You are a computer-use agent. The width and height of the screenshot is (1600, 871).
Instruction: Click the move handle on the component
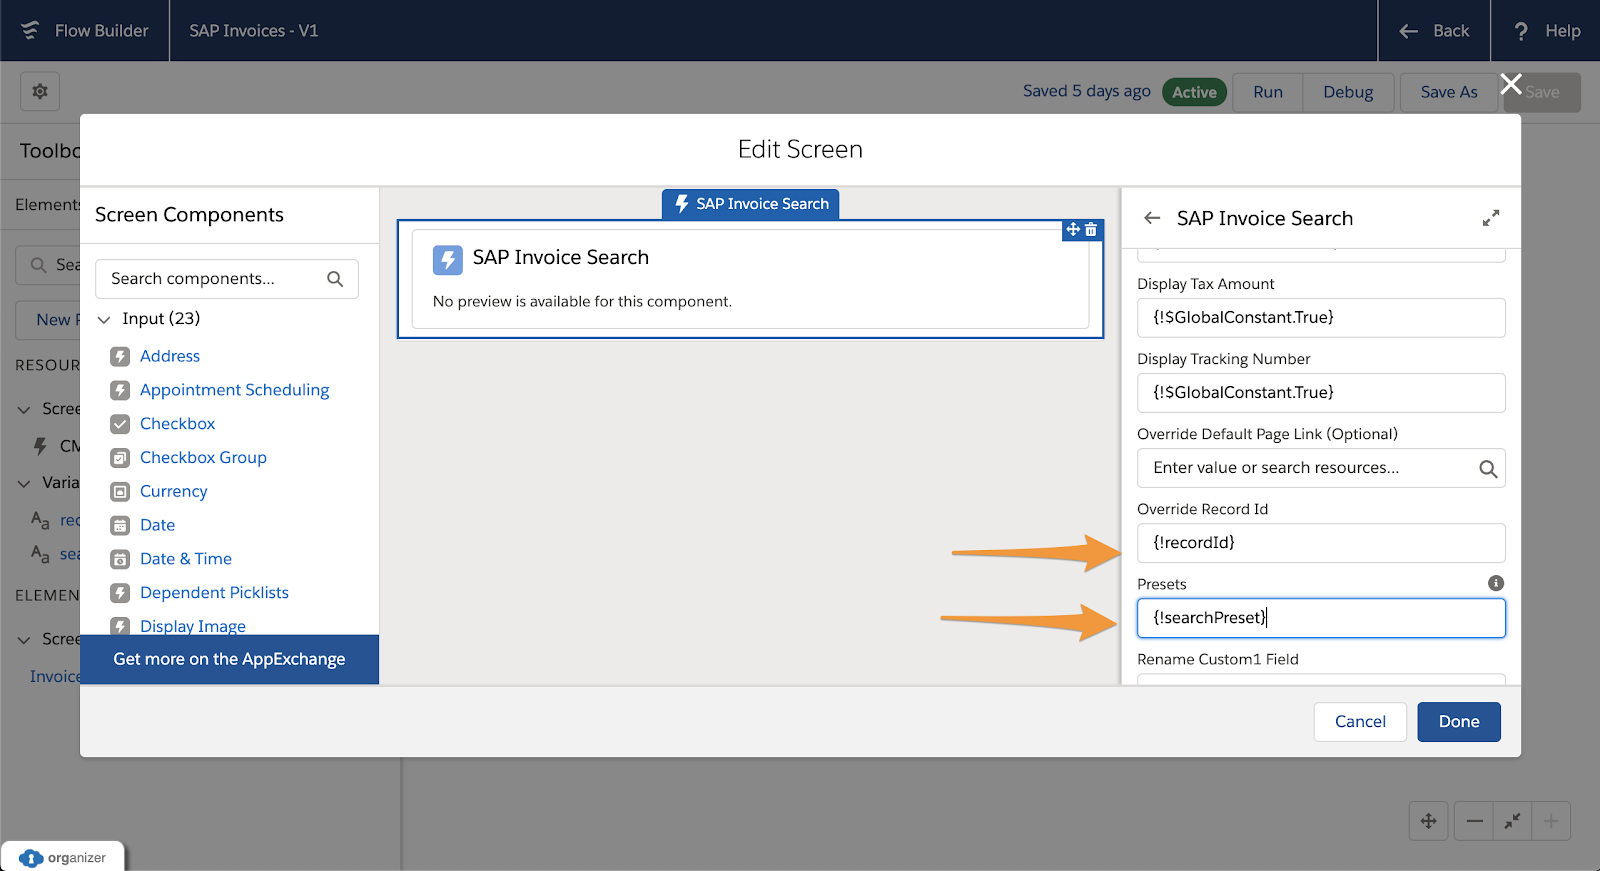click(1073, 230)
